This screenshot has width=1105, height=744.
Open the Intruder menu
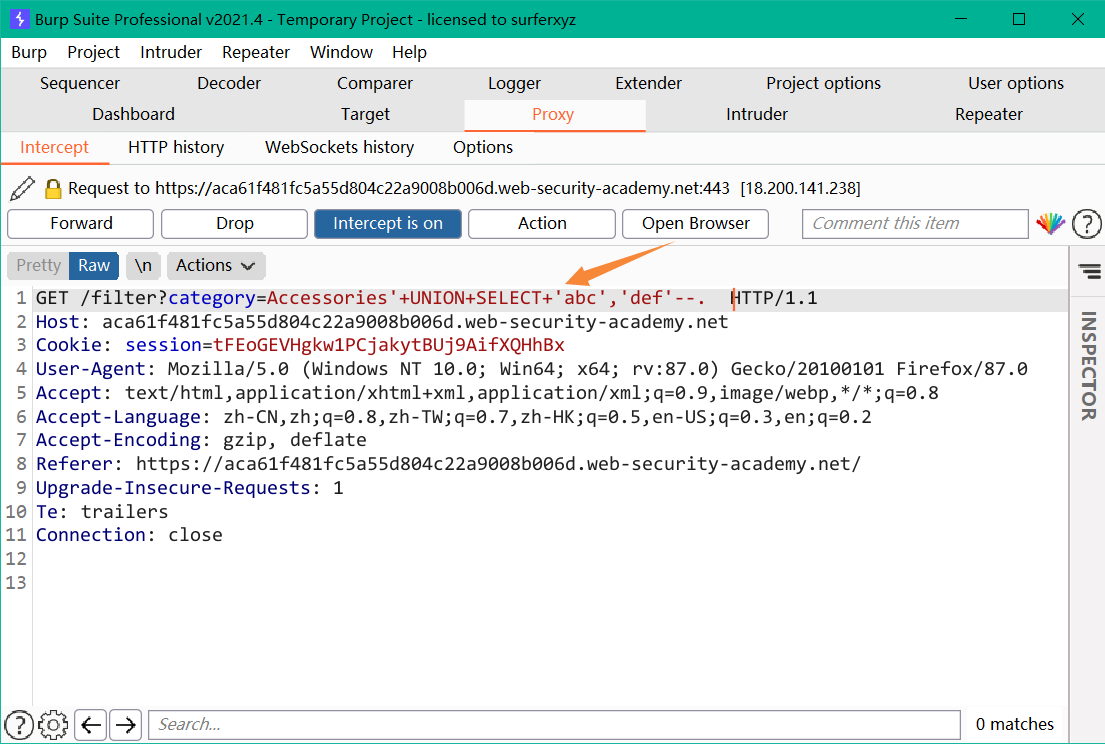[171, 52]
